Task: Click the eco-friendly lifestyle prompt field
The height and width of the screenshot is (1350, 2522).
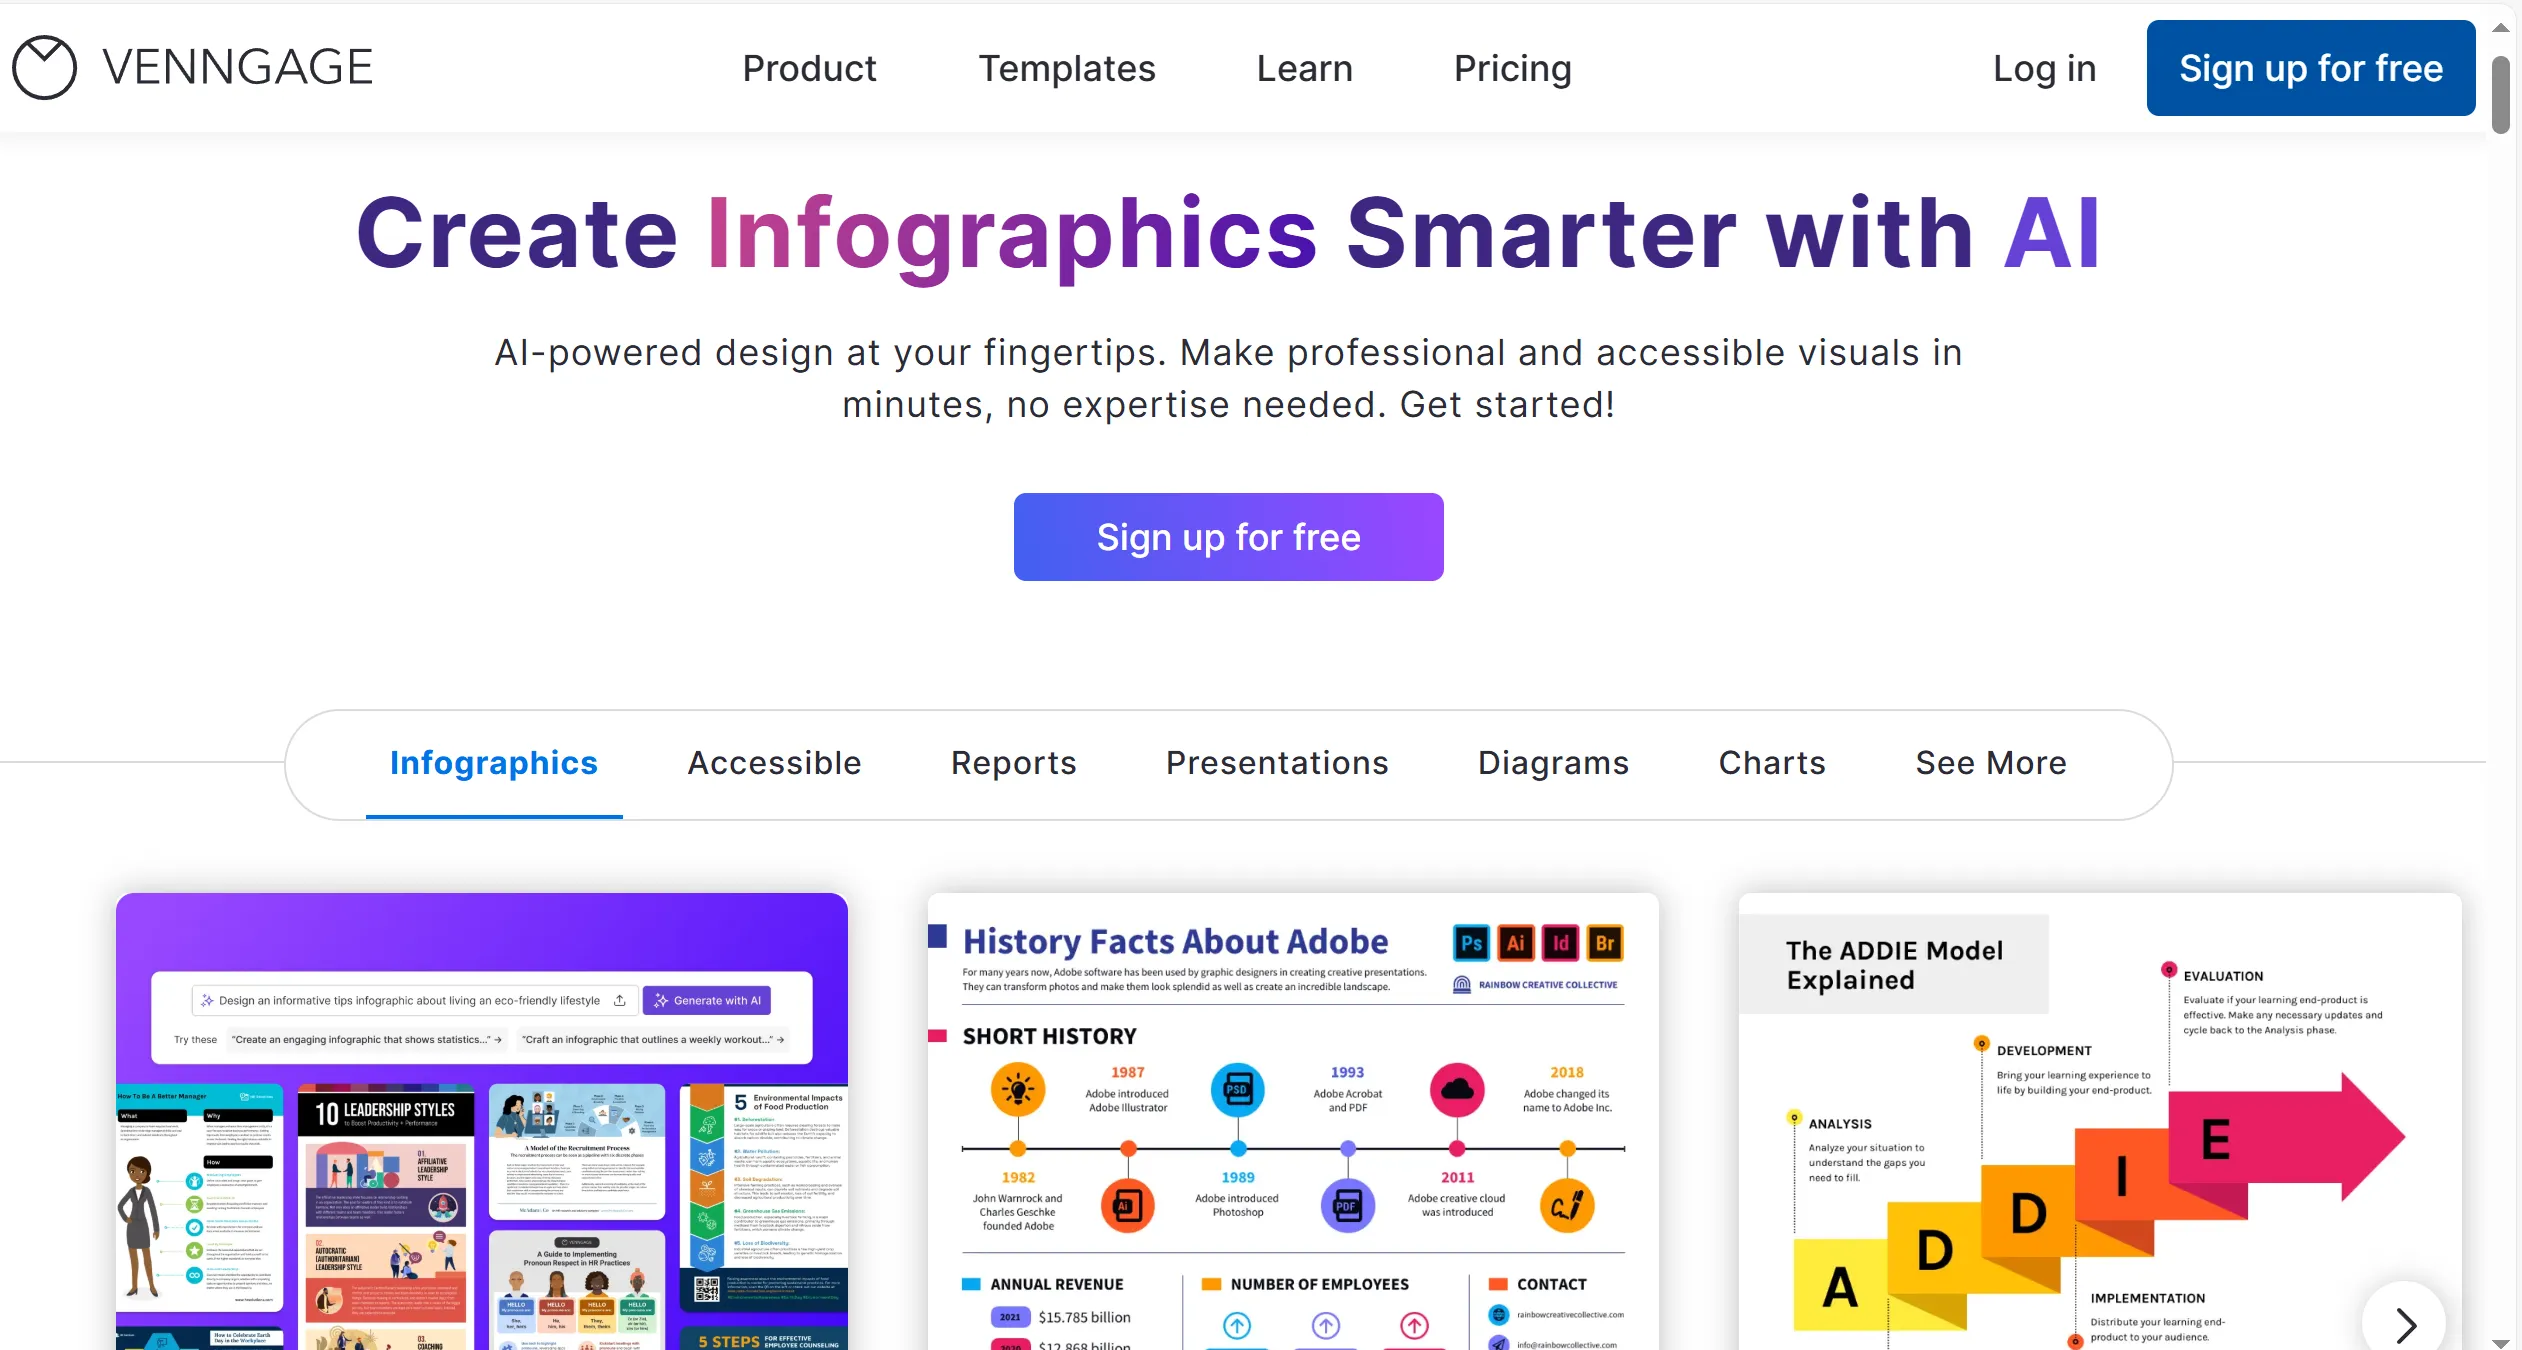Action: (x=414, y=1000)
